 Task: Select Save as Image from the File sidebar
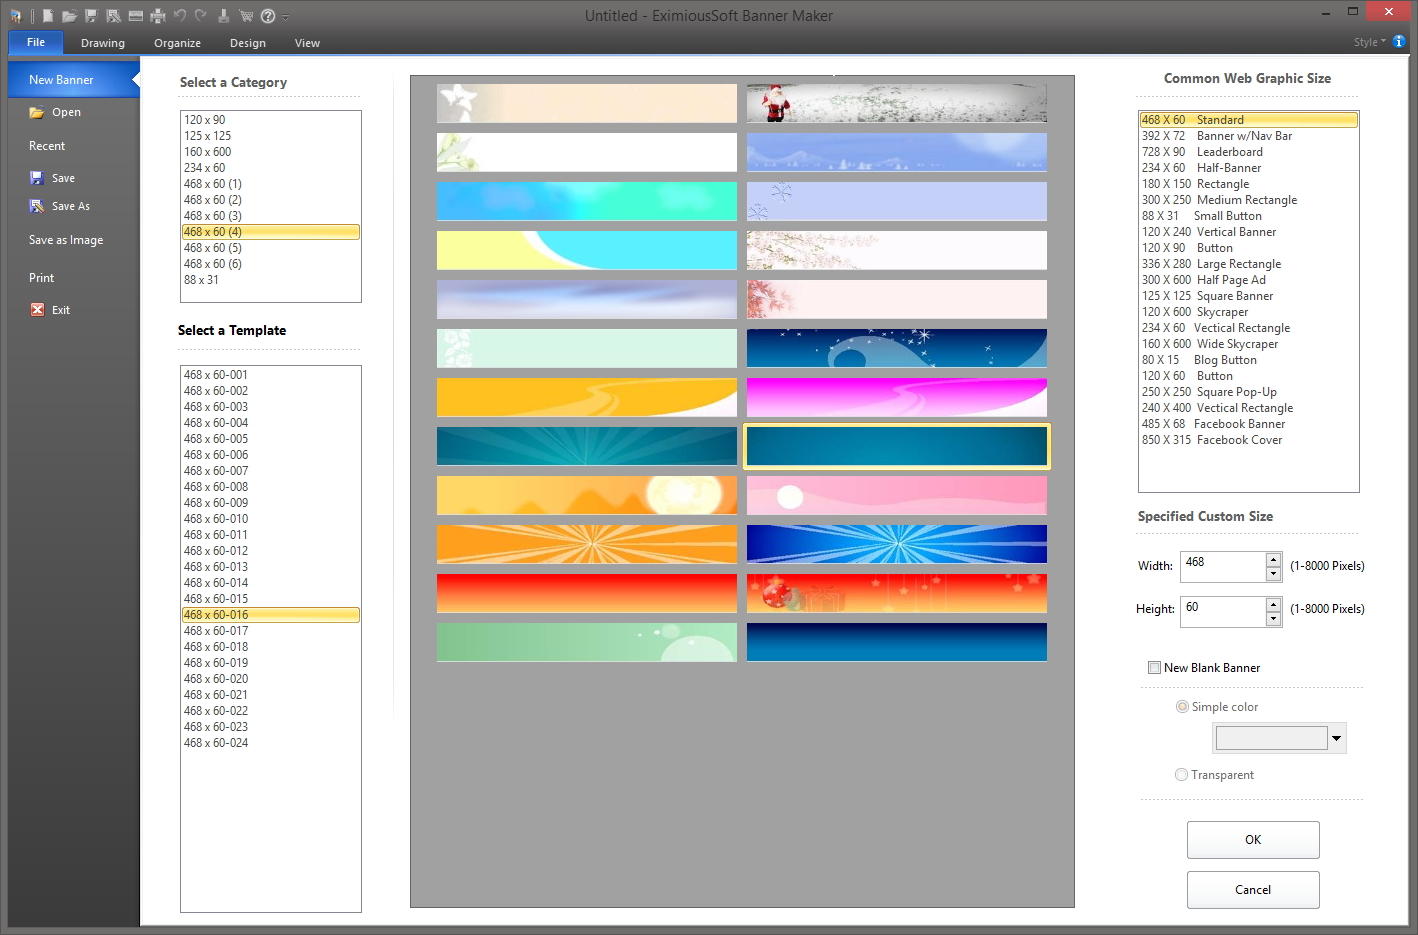pos(66,239)
